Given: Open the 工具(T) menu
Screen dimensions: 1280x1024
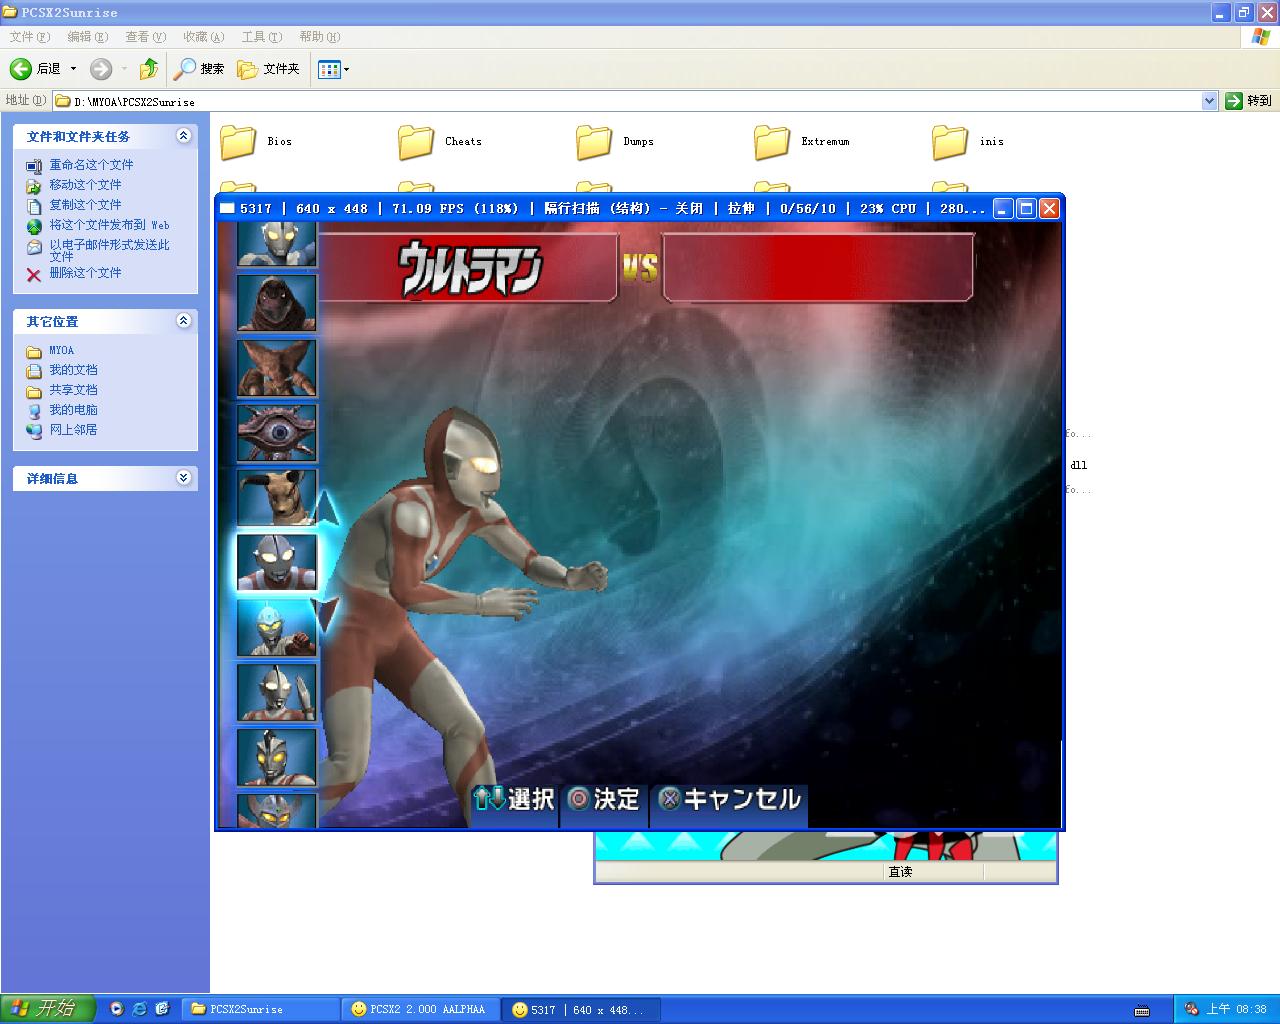Looking at the screenshot, I should [x=262, y=37].
